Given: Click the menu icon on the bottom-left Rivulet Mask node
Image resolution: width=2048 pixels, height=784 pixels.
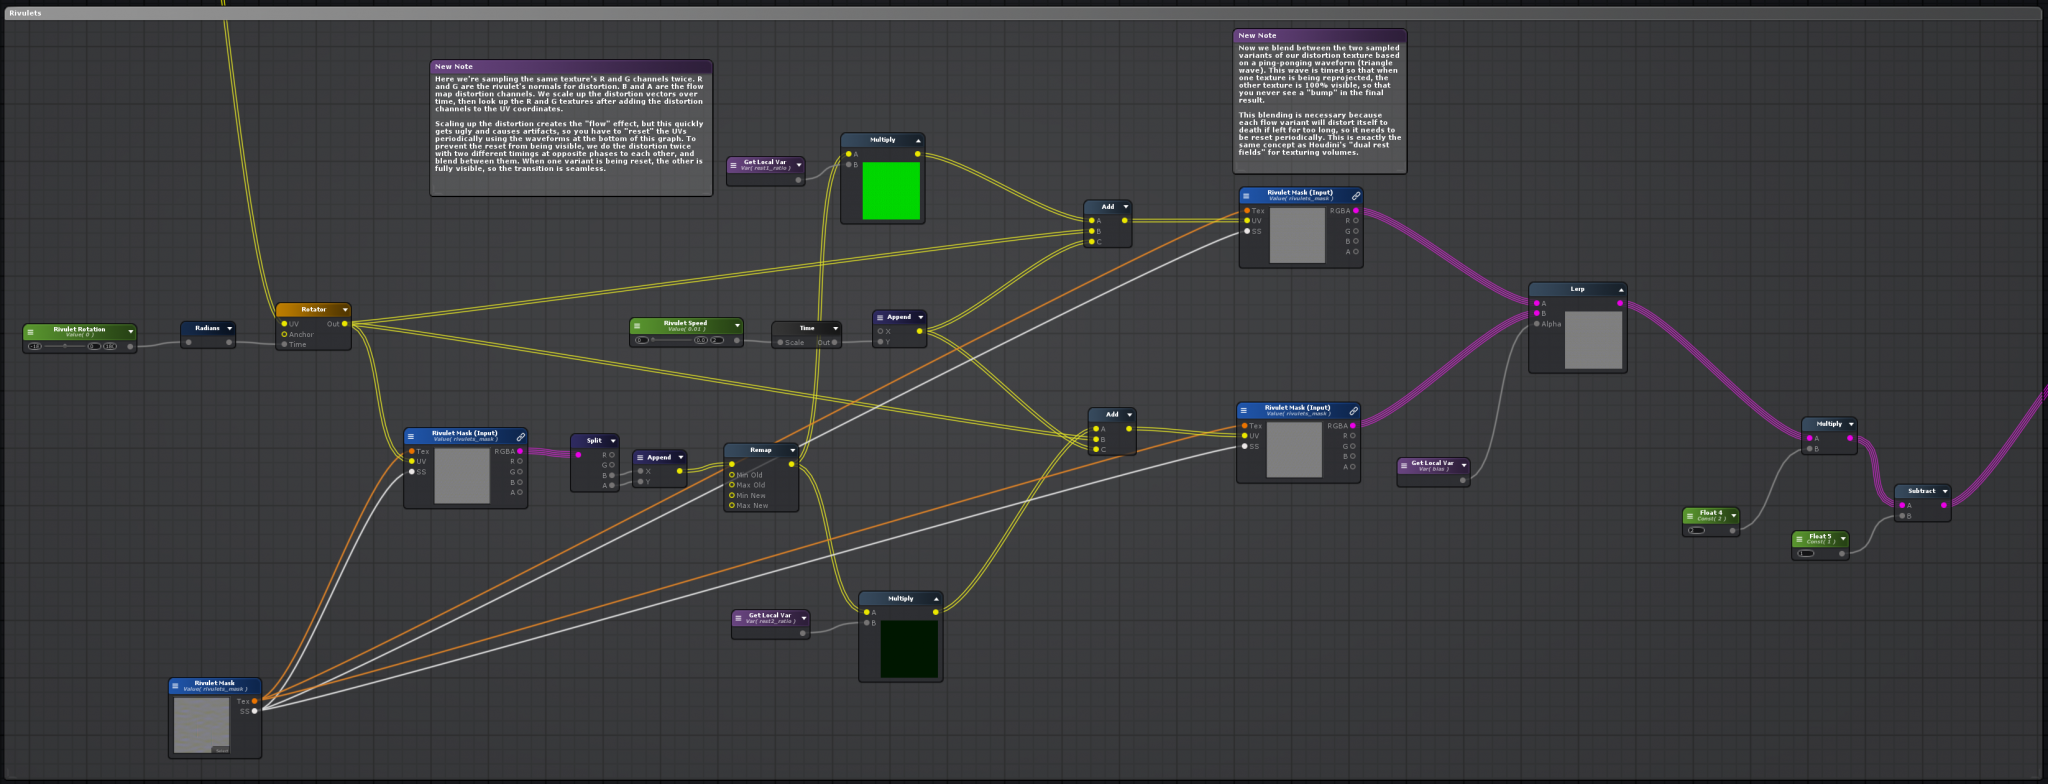Looking at the screenshot, I should click(x=176, y=686).
